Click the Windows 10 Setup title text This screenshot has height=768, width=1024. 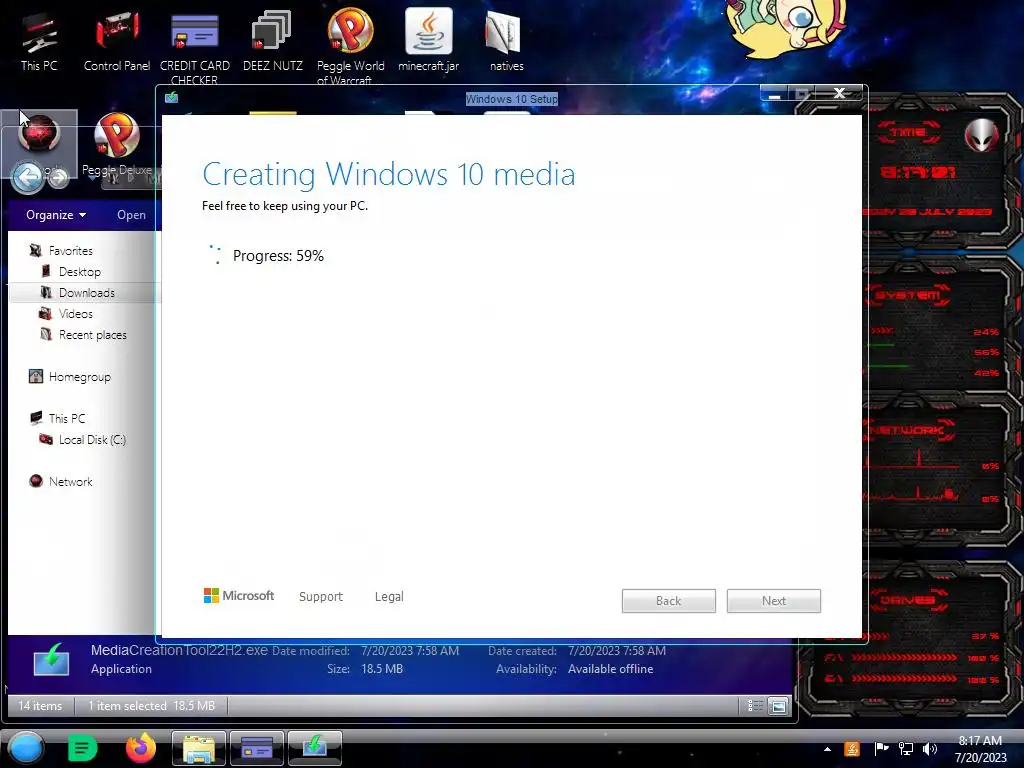pyautogui.click(x=512, y=99)
